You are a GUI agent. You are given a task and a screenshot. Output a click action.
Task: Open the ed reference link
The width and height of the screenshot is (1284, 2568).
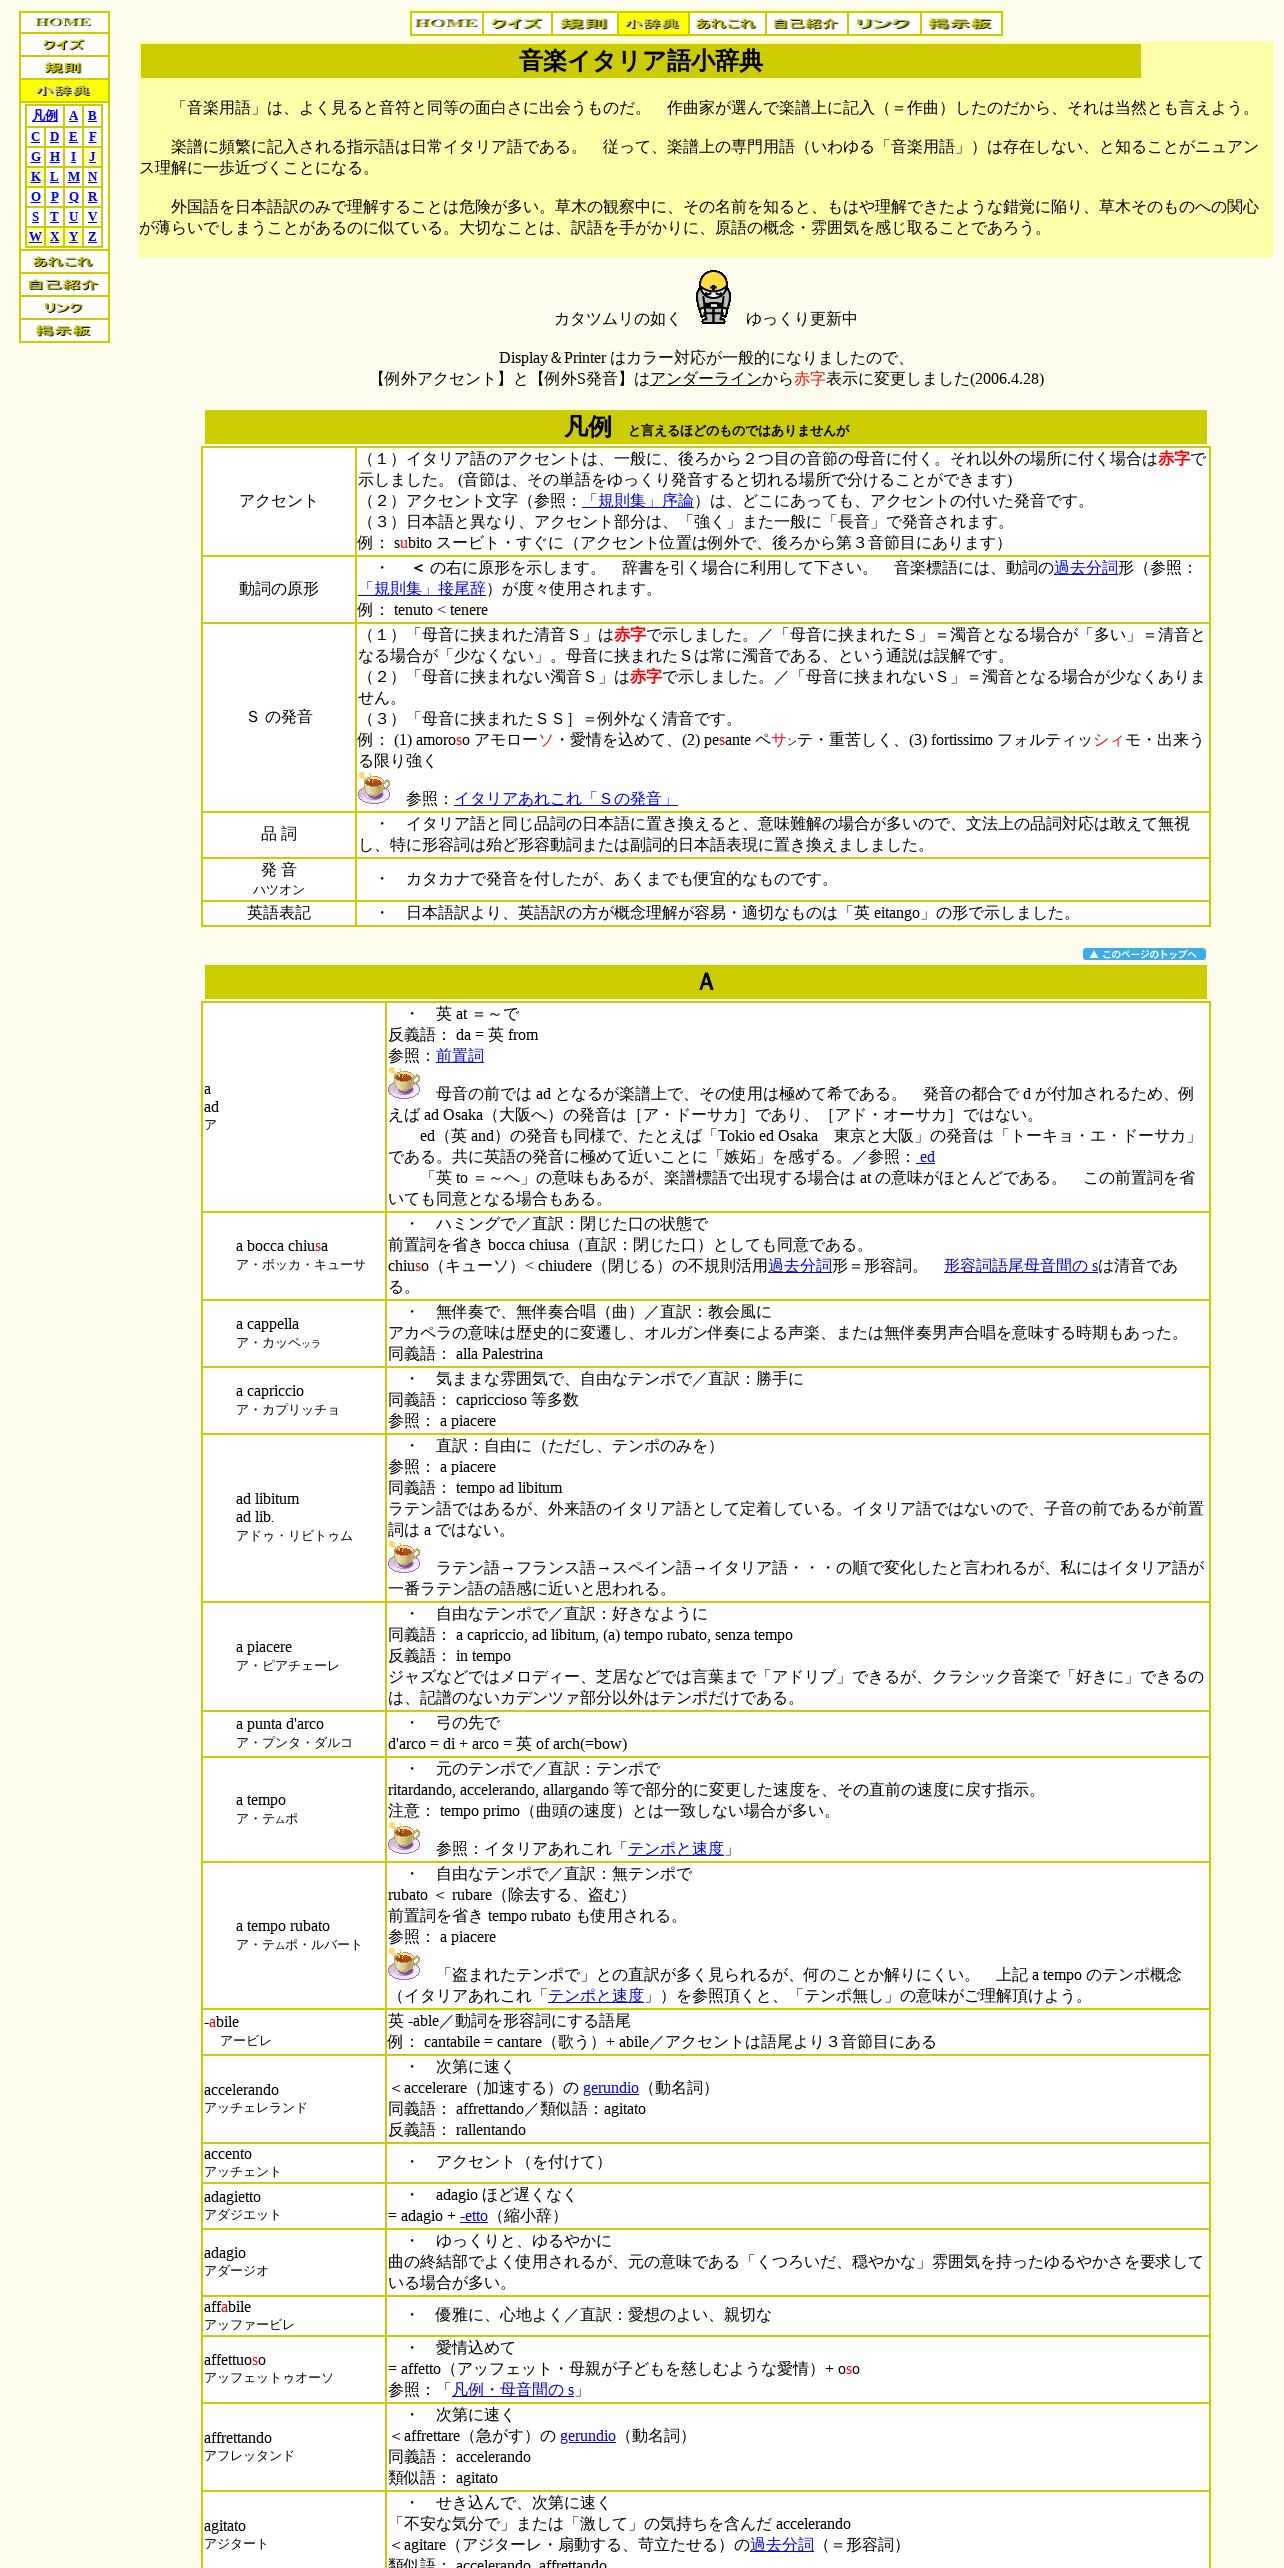pyautogui.click(x=927, y=1157)
